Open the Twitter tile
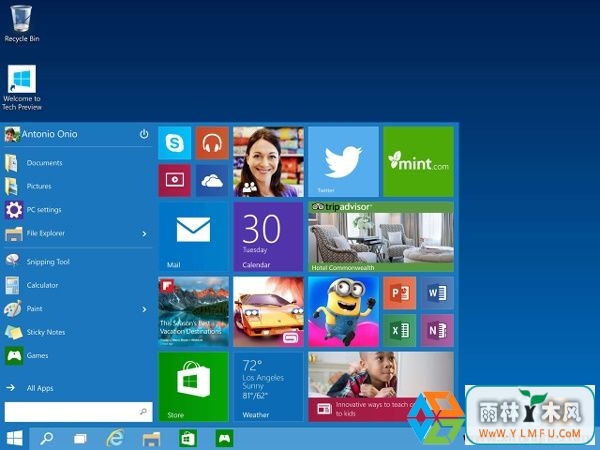 pyautogui.click(x=343, y=162)
